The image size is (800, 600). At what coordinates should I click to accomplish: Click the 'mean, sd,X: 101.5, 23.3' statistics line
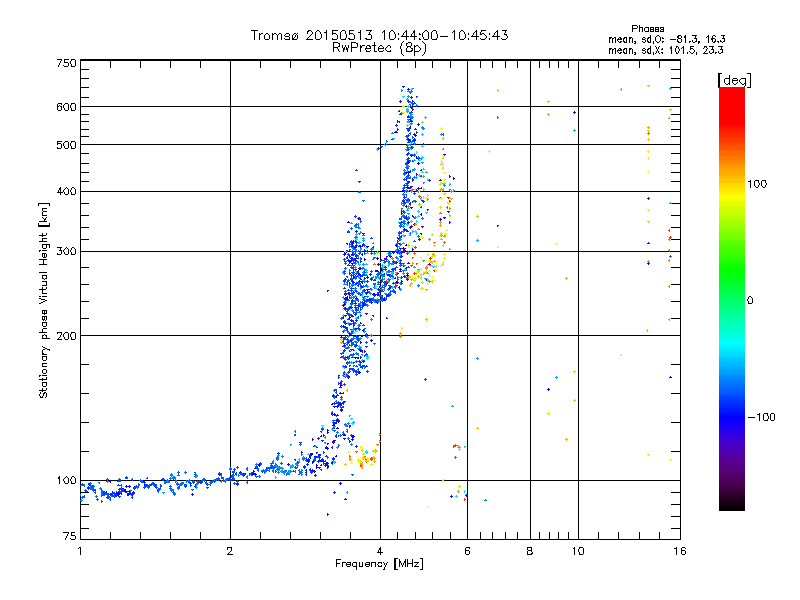click(x=665, y=50)
